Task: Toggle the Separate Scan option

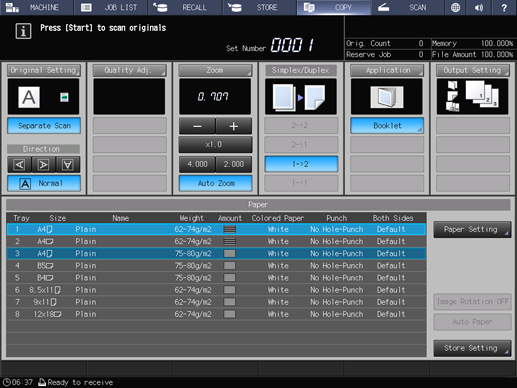Action: coord(44,126)
